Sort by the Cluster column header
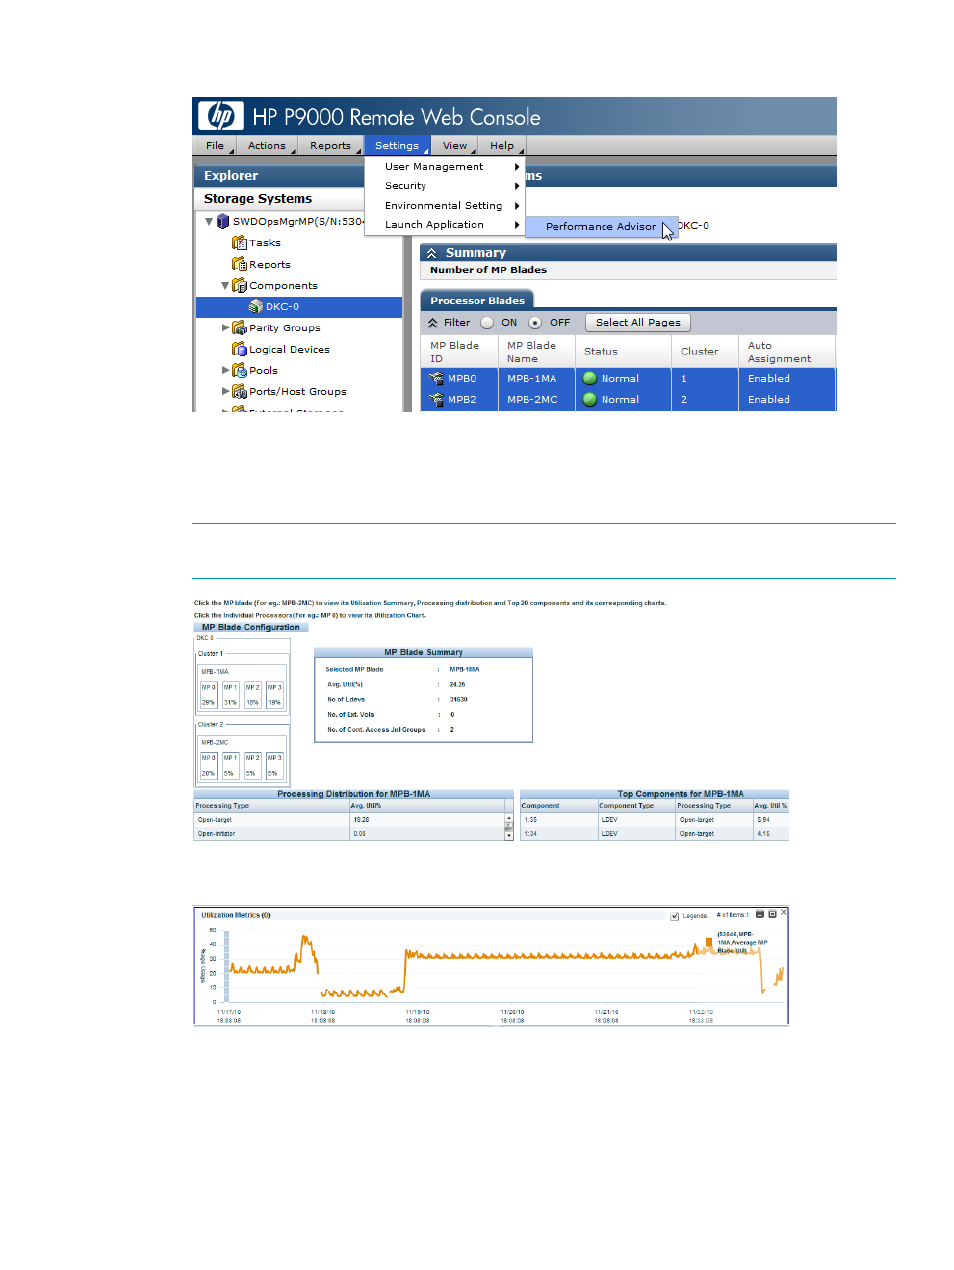This screenshot has height=1270, width=954. (x=705, y=352)
